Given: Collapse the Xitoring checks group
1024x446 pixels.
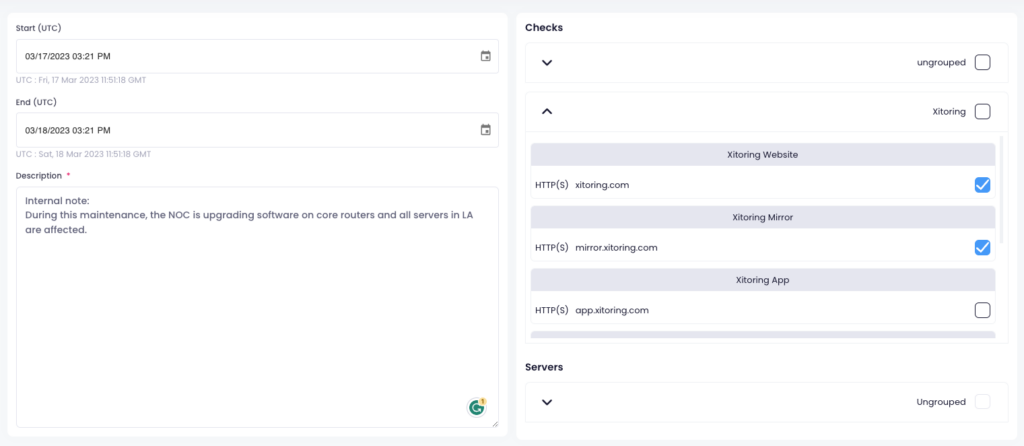Looking at the screenshot, I should pos(547,112).
